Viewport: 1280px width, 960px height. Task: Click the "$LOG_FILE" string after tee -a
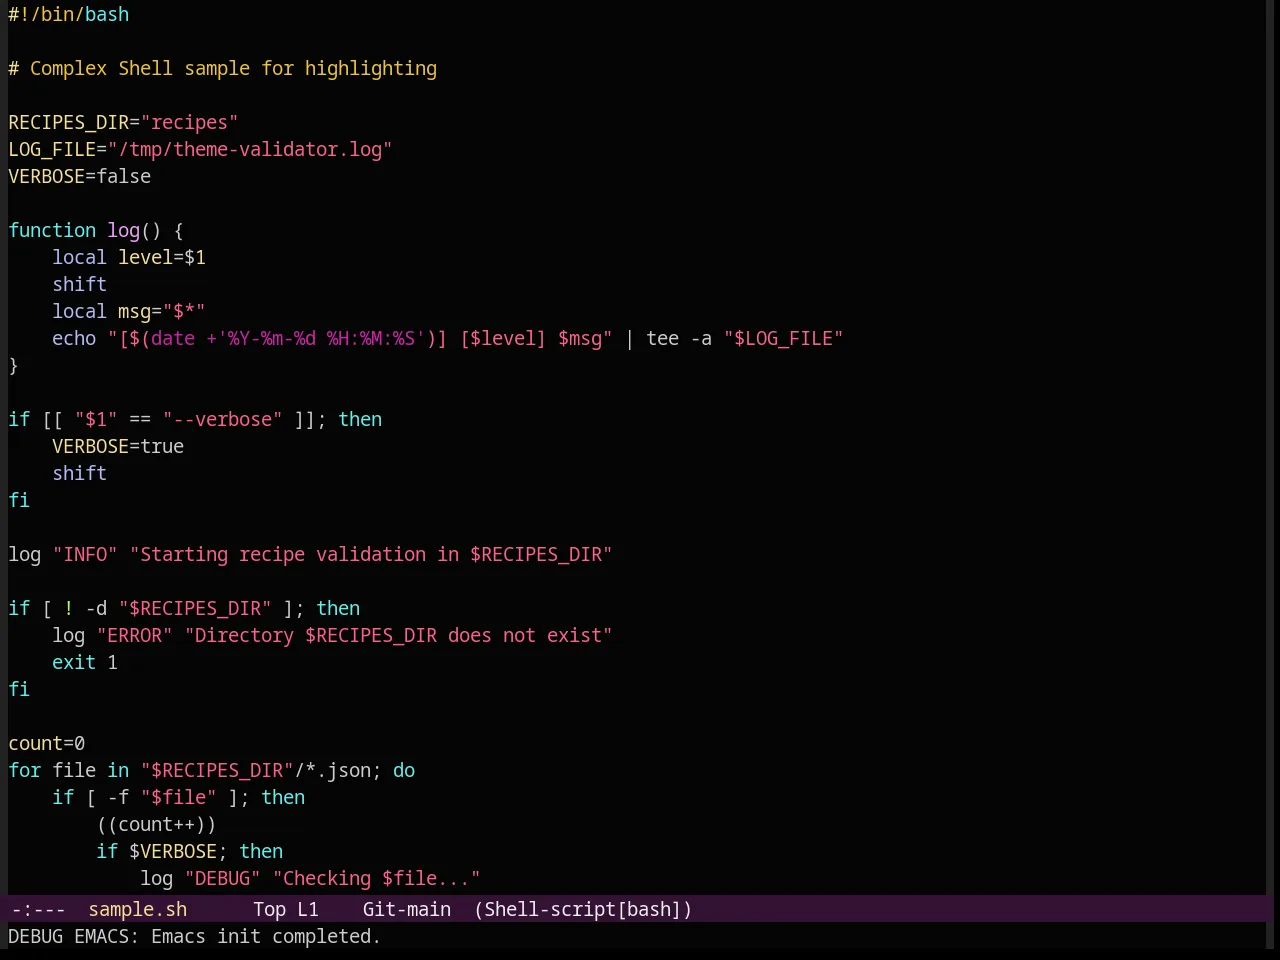pyautogui.click(x=783, y=339)
